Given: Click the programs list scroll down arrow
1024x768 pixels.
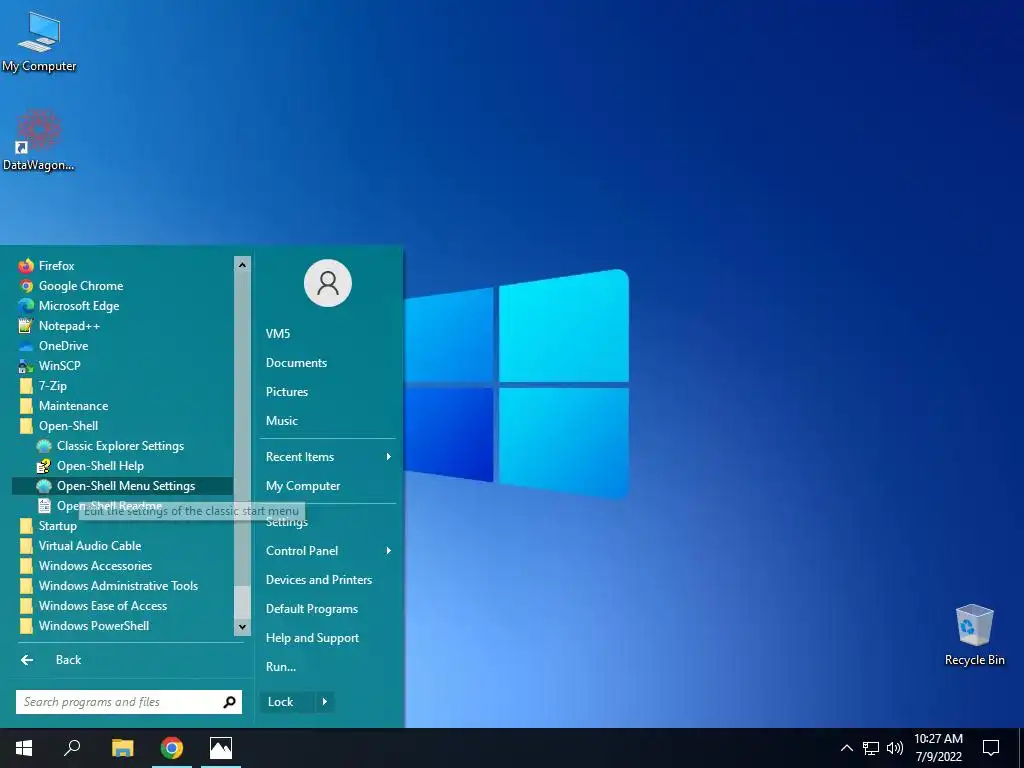Looking at the screenshot, I should (242, 627).
